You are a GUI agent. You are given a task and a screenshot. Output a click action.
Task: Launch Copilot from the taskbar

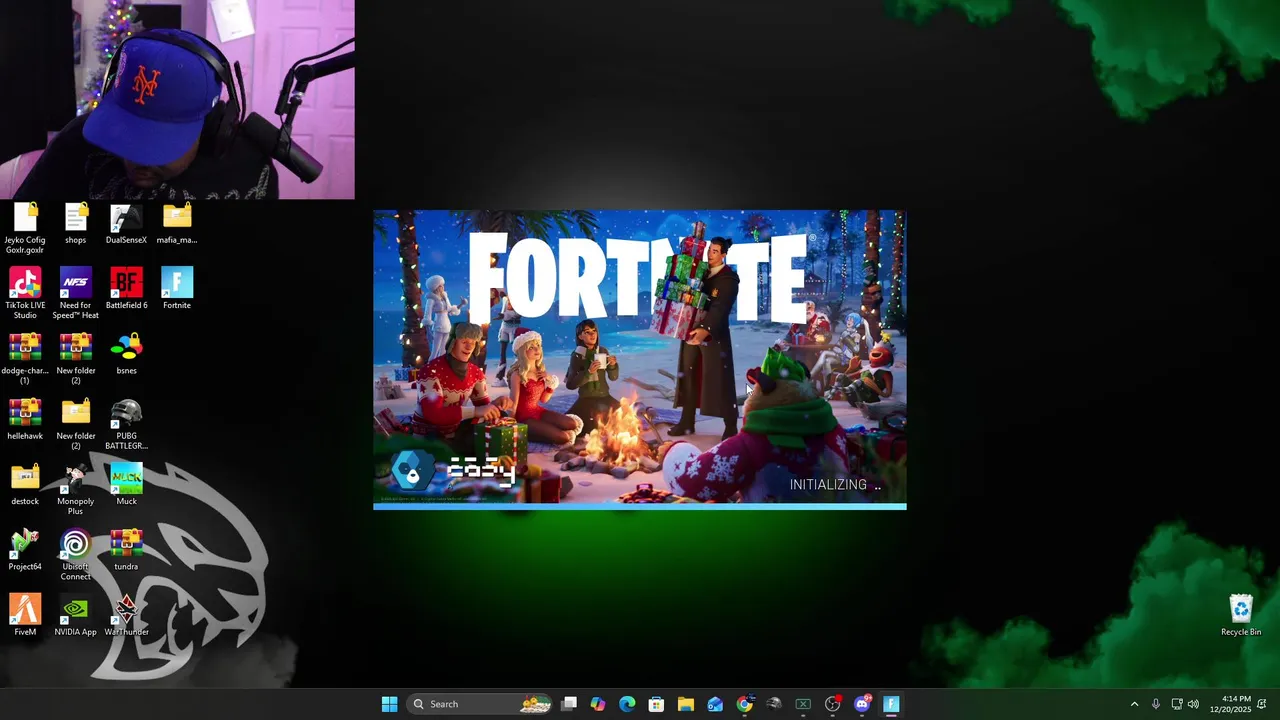(x=598, y=704)
